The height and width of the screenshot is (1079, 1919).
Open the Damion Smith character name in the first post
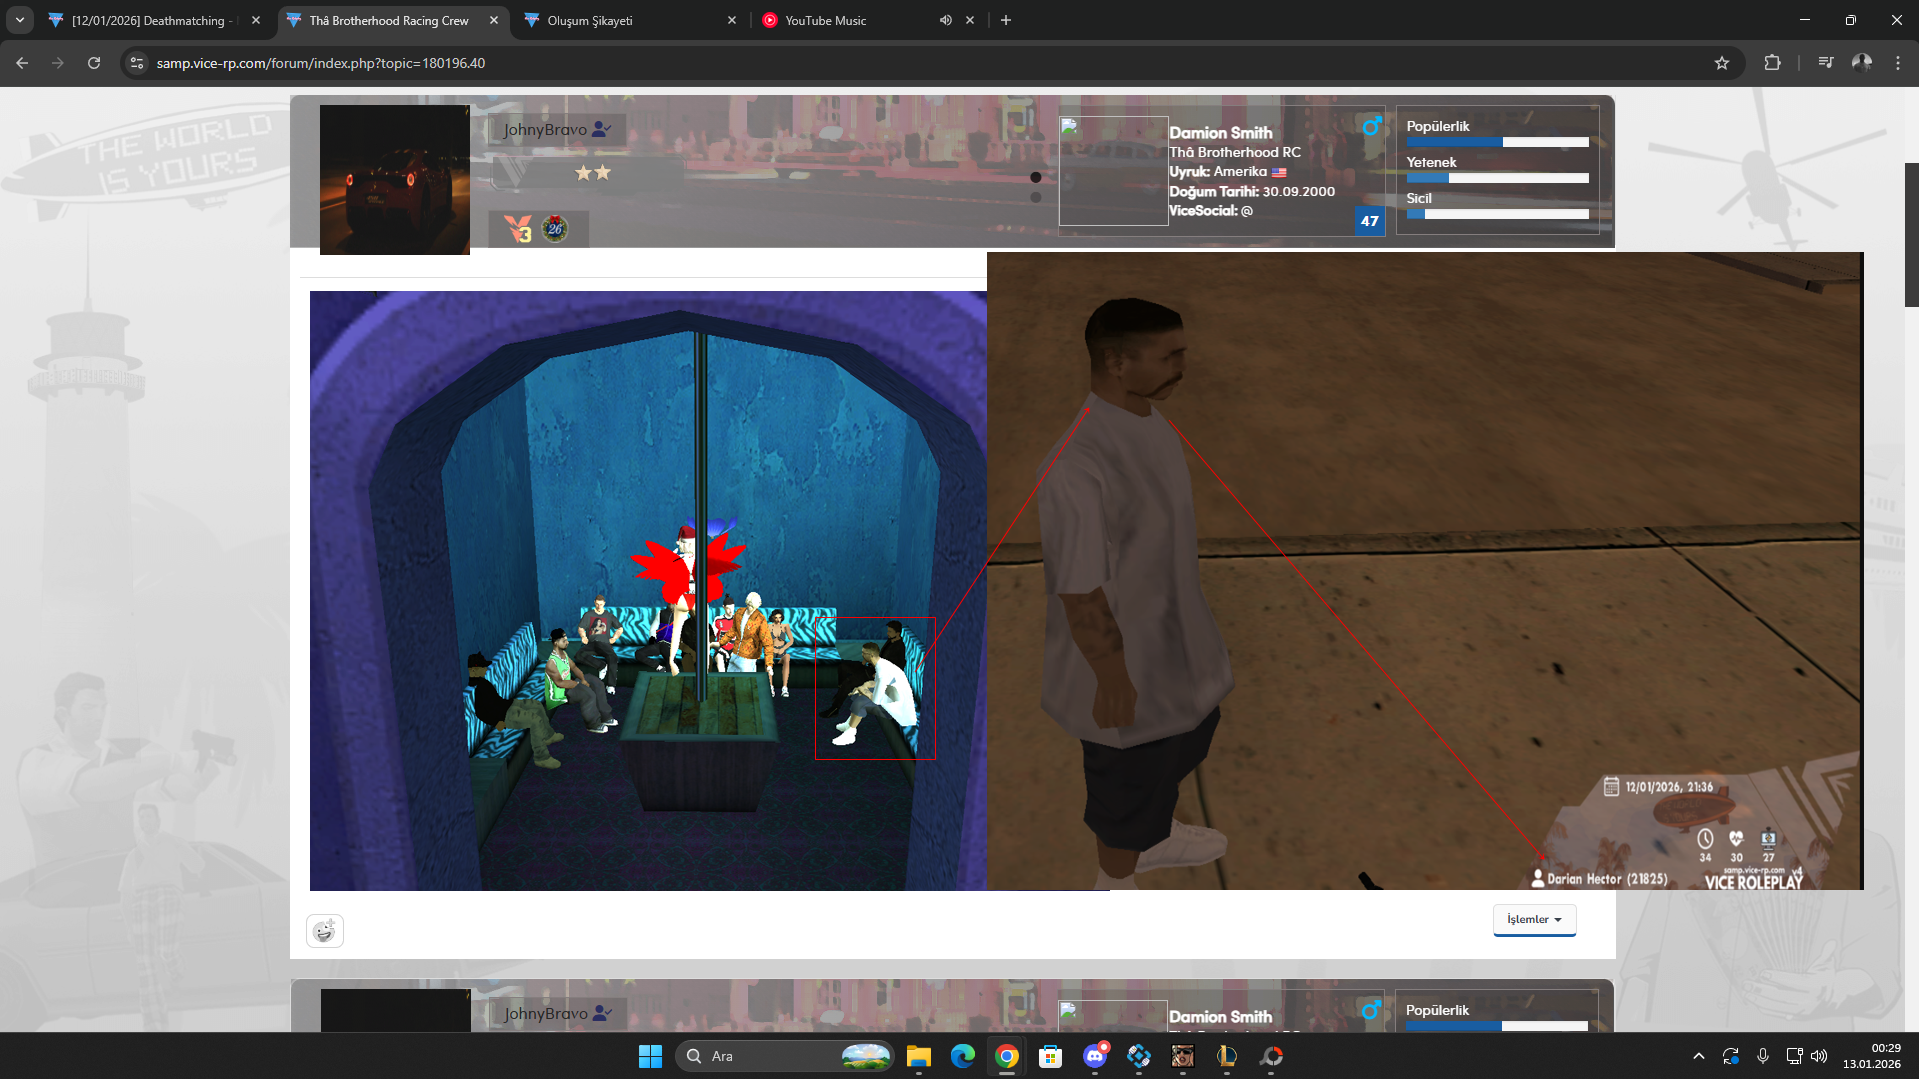[1221, 132]
